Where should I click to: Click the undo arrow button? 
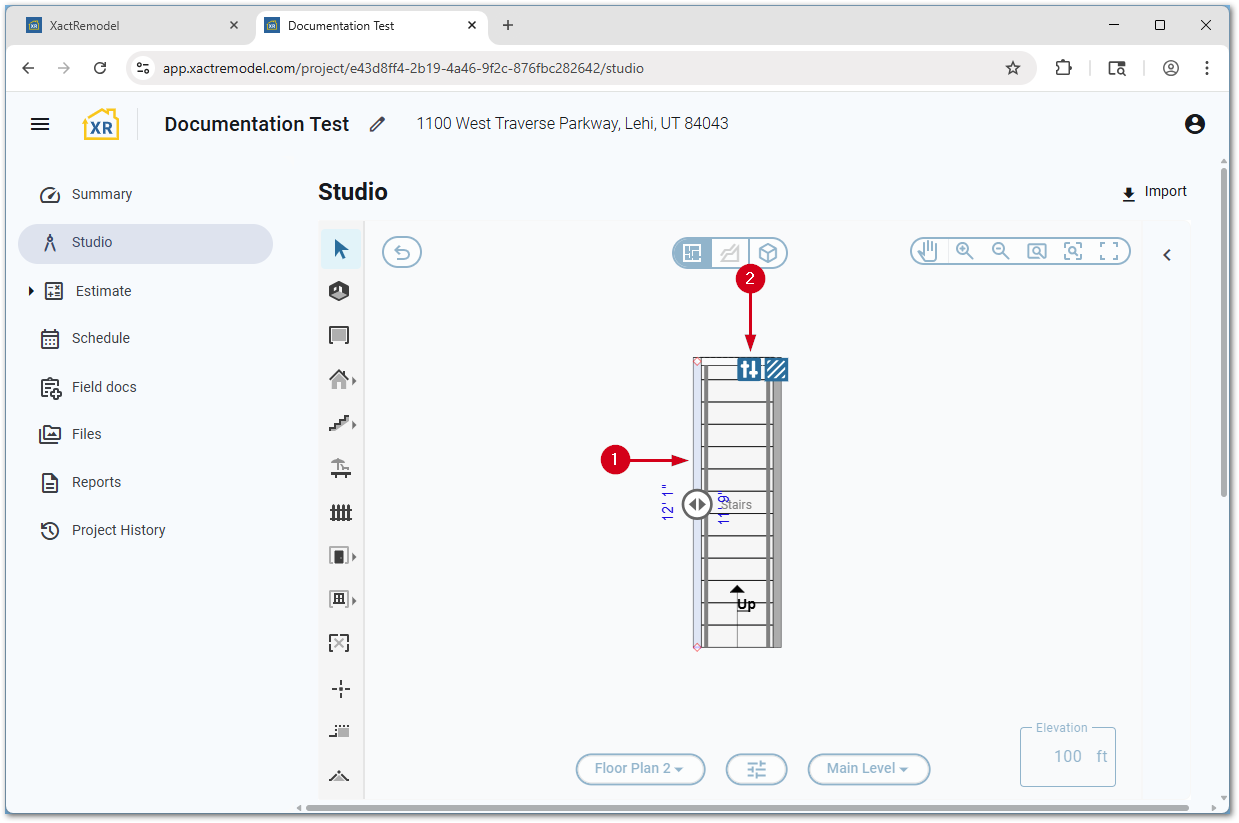point(402,252)
